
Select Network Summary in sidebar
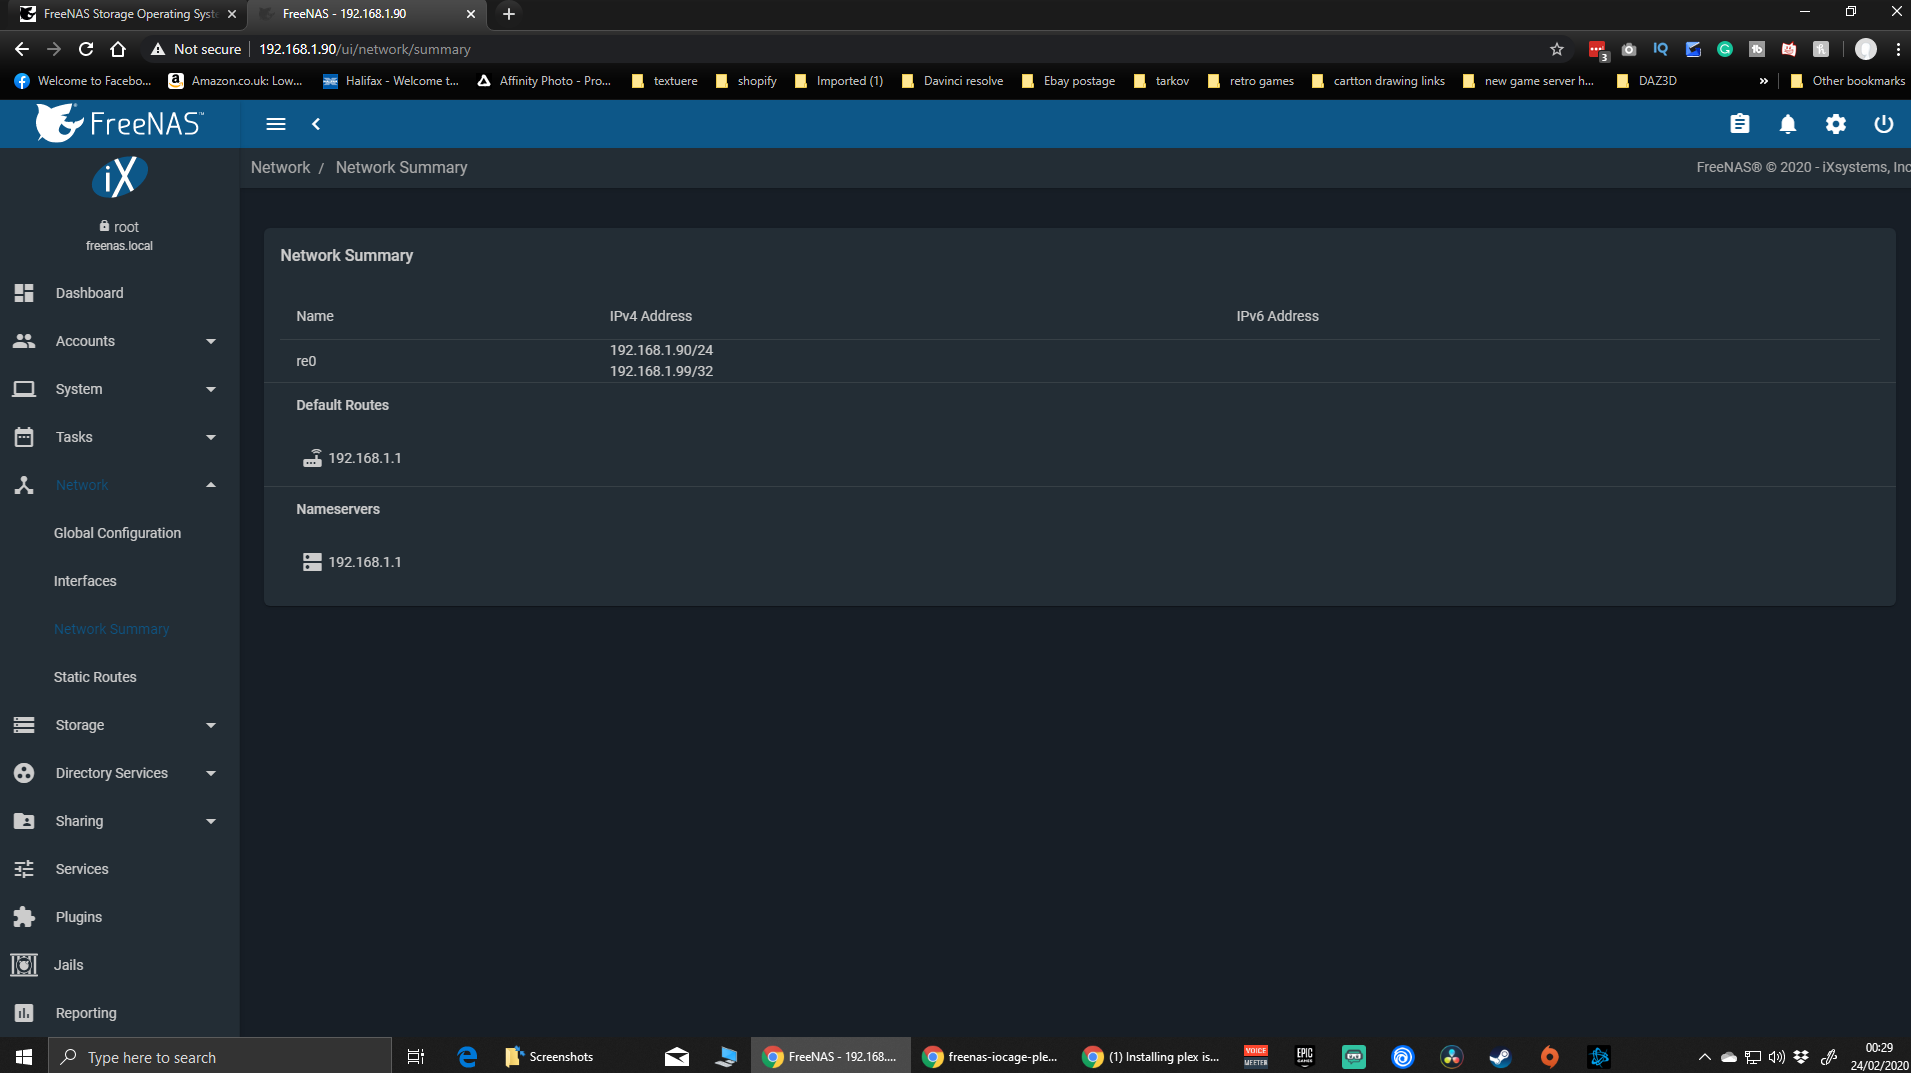pos(112,629)
